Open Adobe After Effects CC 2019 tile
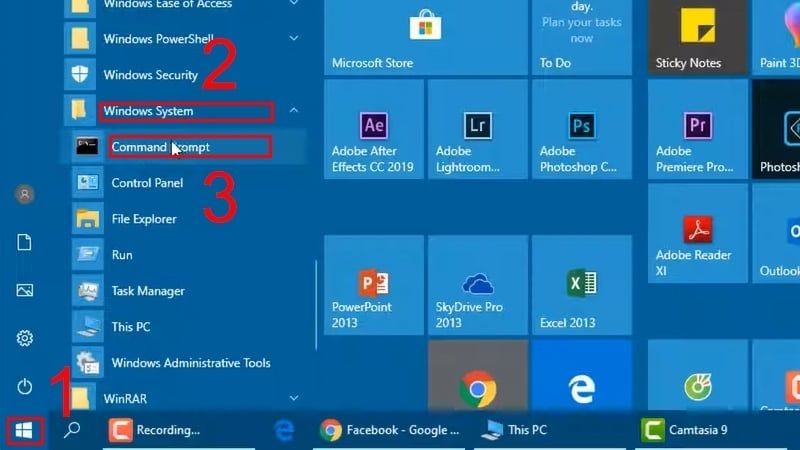This screenshot has height=450, width=800. (x=374, y=130)
